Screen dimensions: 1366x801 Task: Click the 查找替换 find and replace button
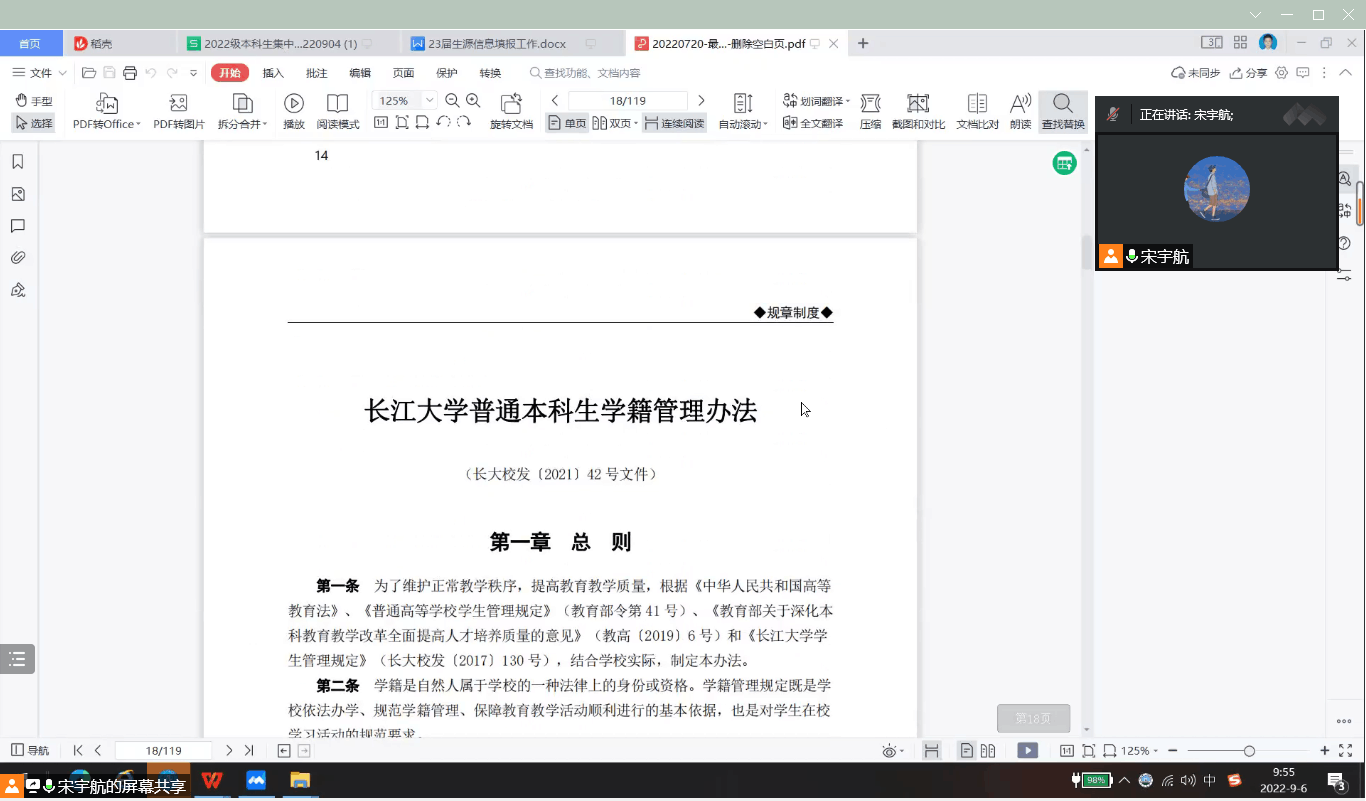pos(1062,111)
